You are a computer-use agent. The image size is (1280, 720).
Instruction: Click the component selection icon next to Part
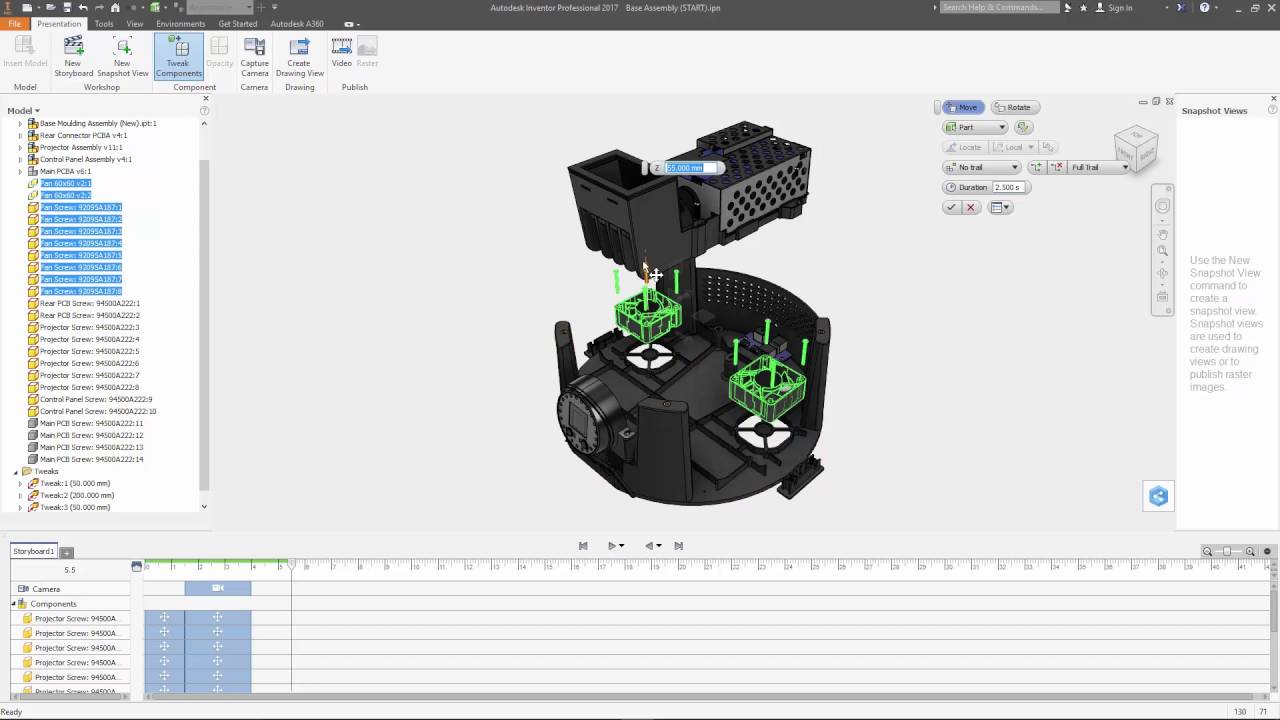1022,127
